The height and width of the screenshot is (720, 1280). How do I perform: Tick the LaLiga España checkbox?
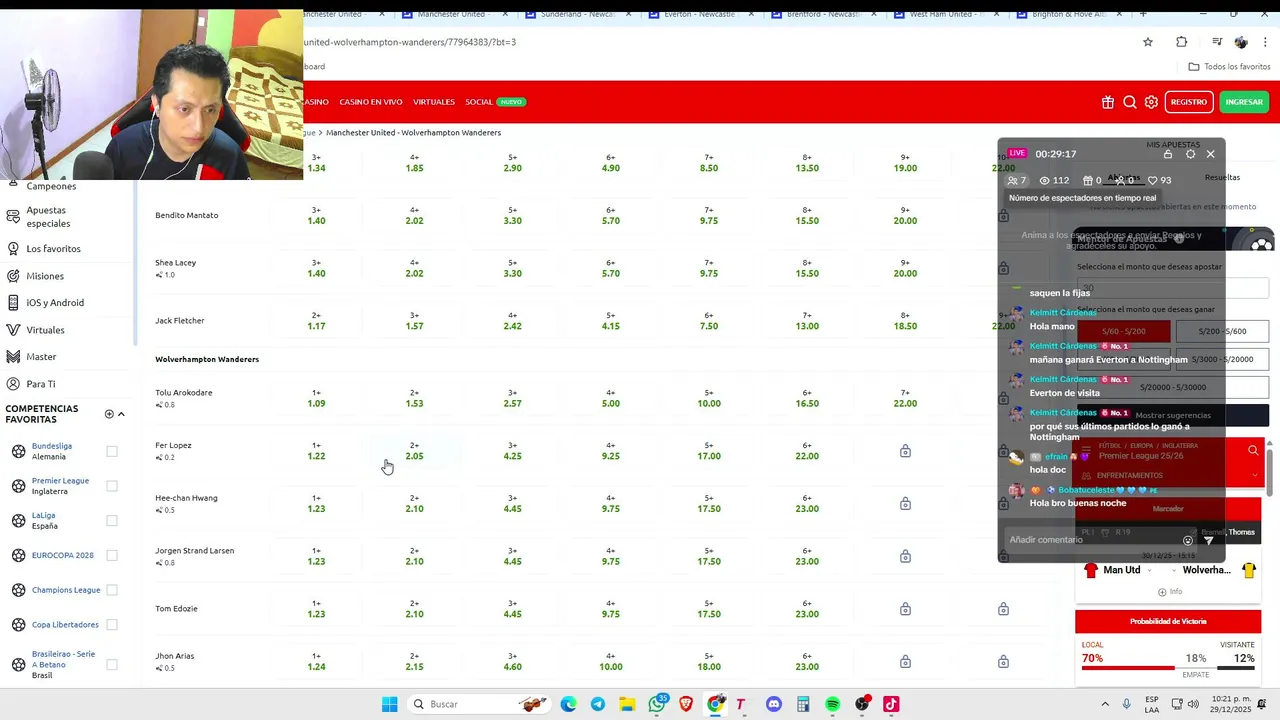pyautogui.click(x=112, y=520)
